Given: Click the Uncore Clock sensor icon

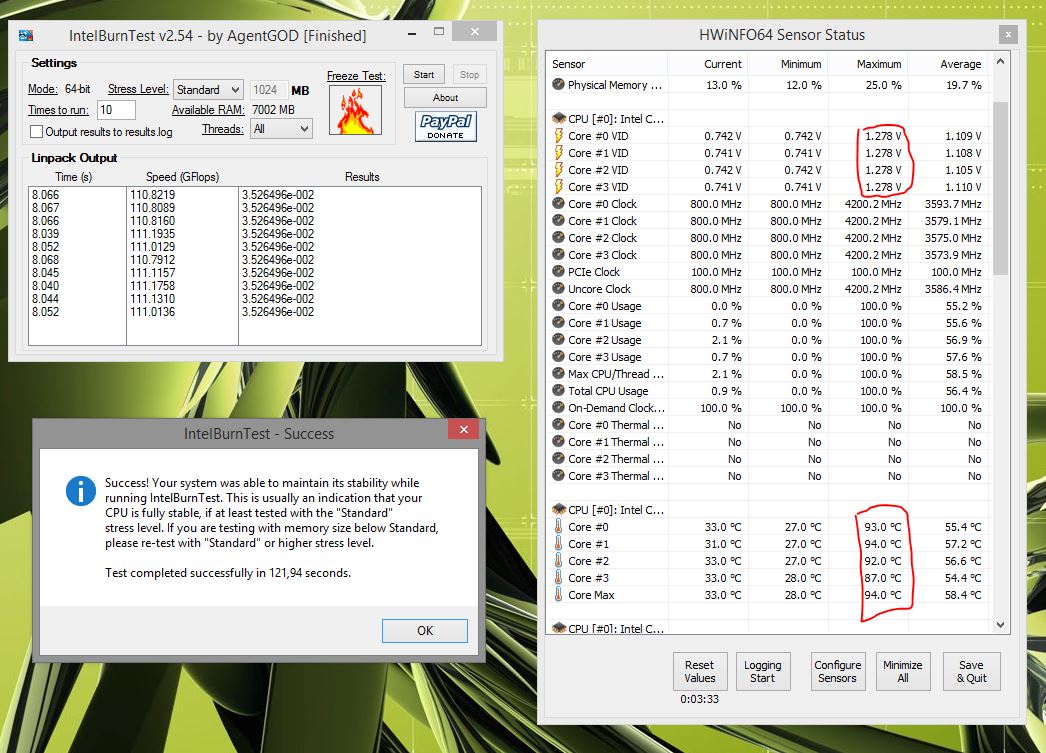Looking at the screenshot, I should tap(558, 289).
